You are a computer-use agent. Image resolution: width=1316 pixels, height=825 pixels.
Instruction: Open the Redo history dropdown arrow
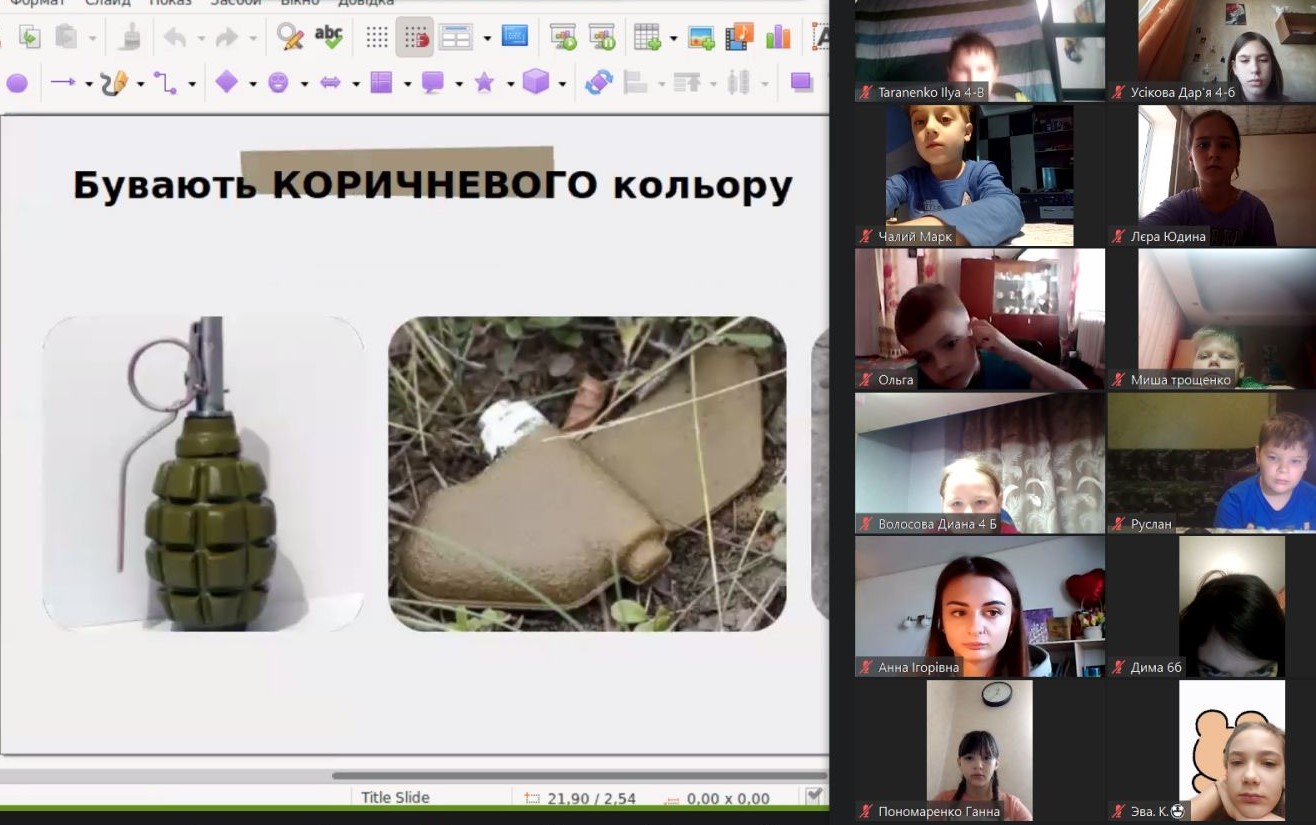(253, 39)
